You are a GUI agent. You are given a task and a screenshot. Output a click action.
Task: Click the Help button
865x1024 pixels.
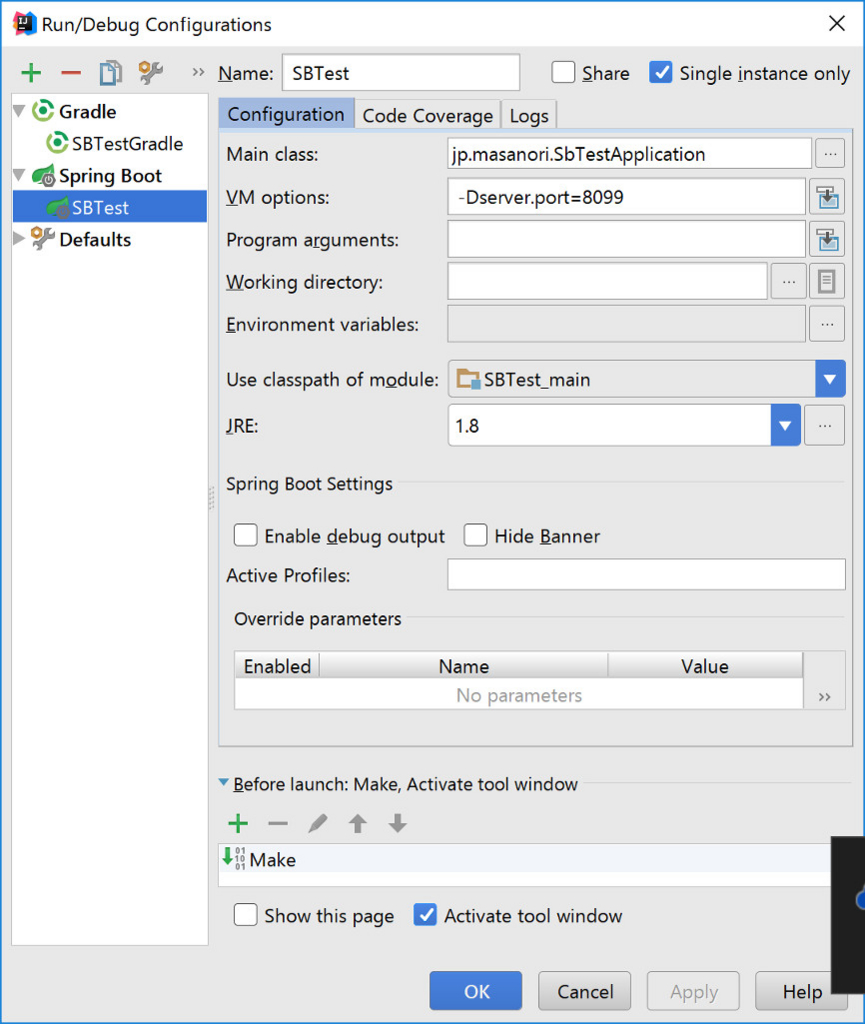pos(802,991)
